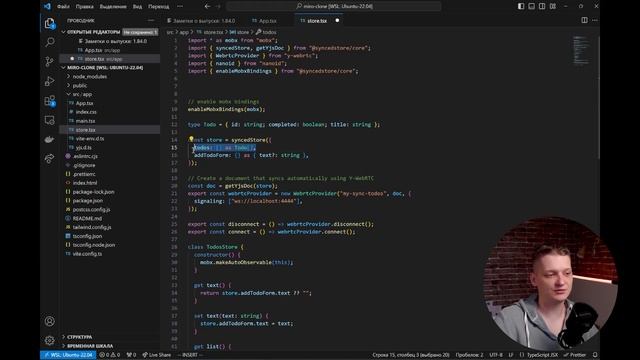Open the Файл menu
This screenshot has height=360, width=640.
coord(63,7)
